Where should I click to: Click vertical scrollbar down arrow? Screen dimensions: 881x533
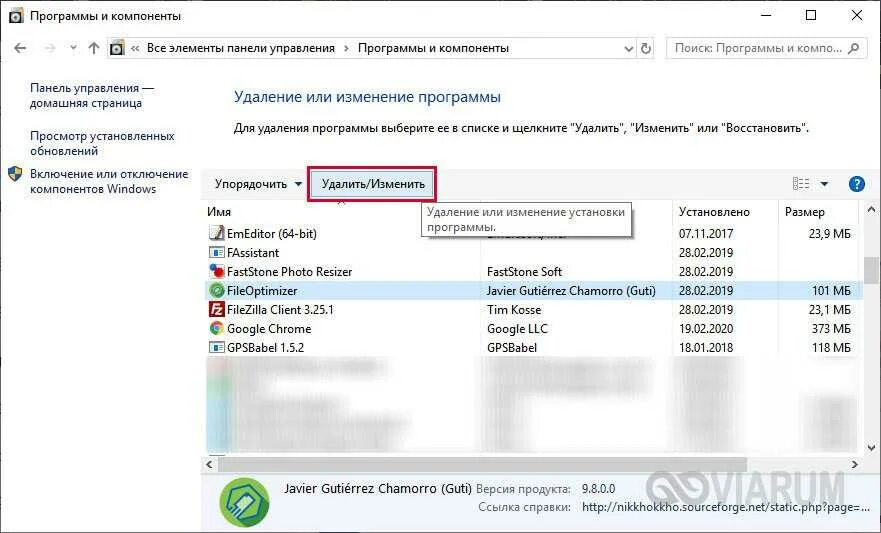(x=871, y=448)
